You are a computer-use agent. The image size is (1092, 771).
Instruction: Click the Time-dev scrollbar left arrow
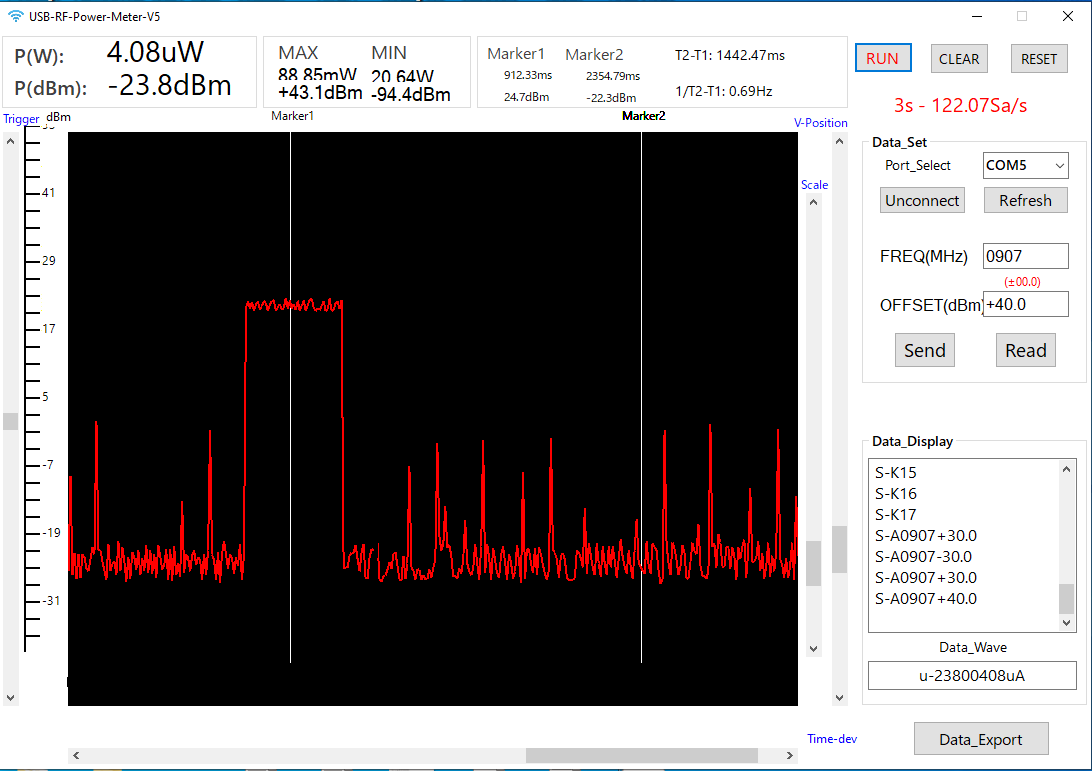pyautogui.click(x=77, y=755)
